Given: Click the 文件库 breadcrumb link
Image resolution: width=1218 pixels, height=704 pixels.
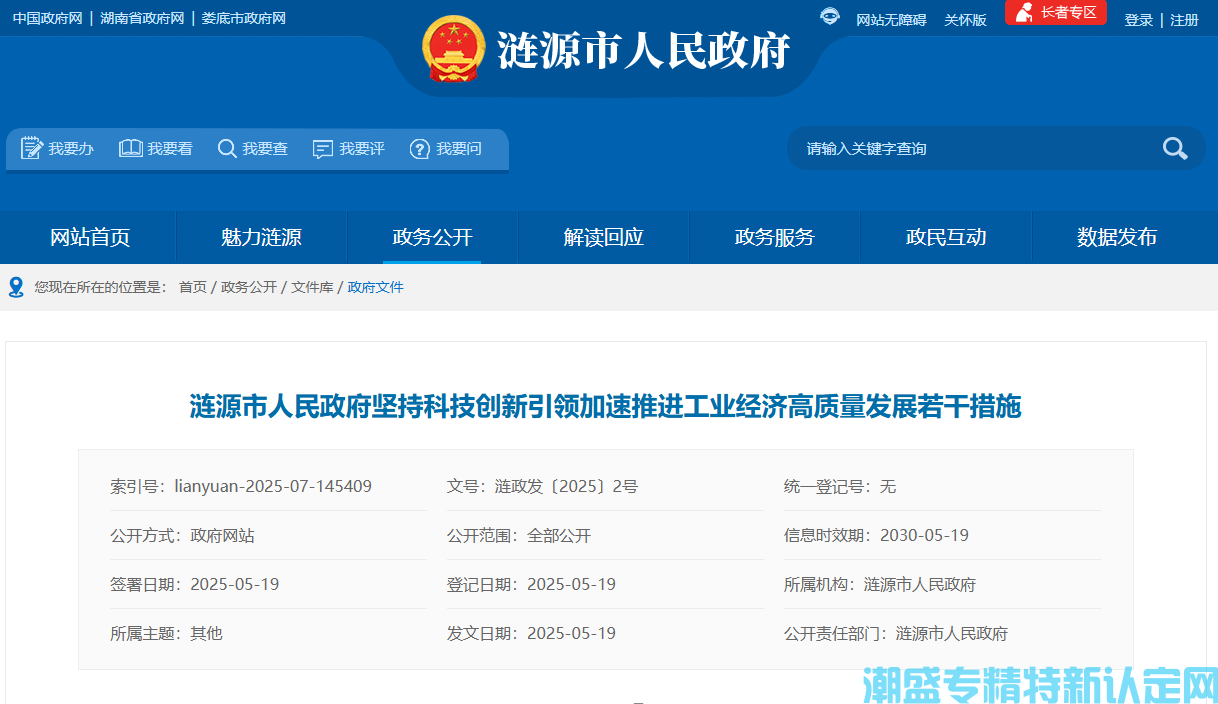Looking at the screenshot, I should pyautogui.click(x=312, y=287).
